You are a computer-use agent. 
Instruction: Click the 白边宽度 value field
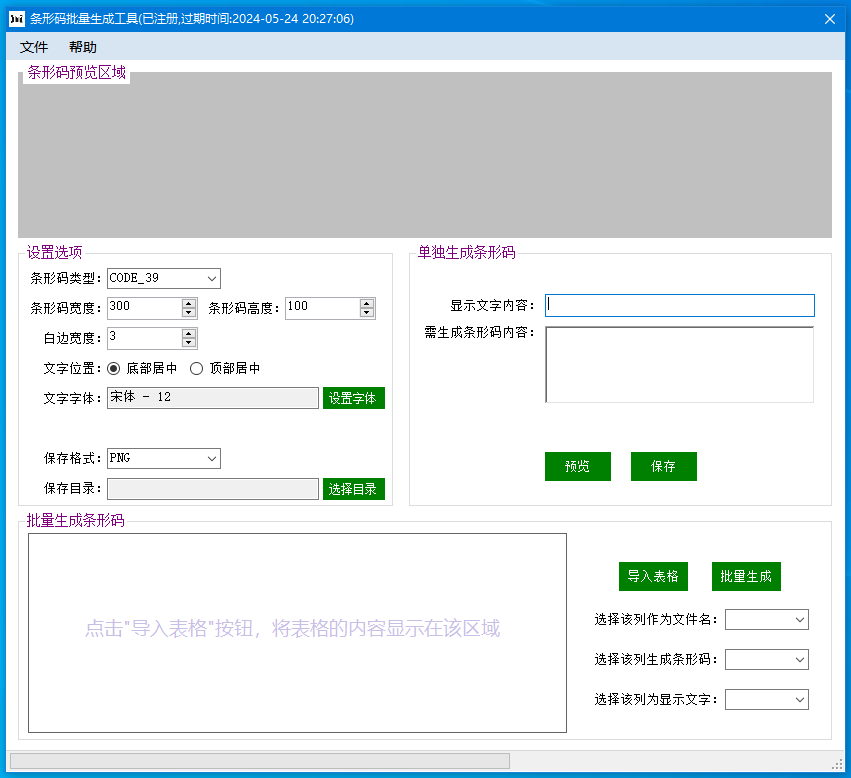144,338
